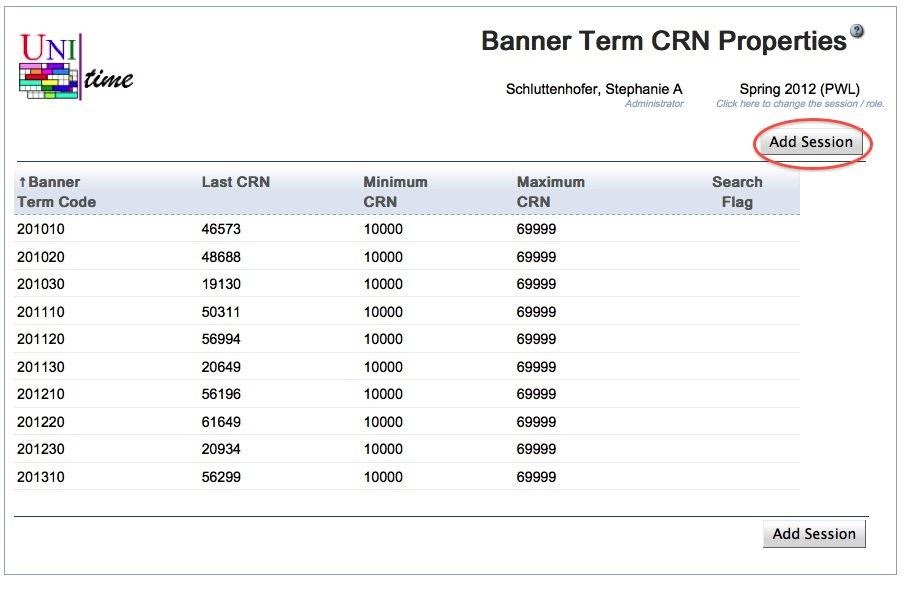Screen dimensions: 904x593
Task: Click Last CRN value 46573
Action: pyautogui.click(x=221, y=229)
